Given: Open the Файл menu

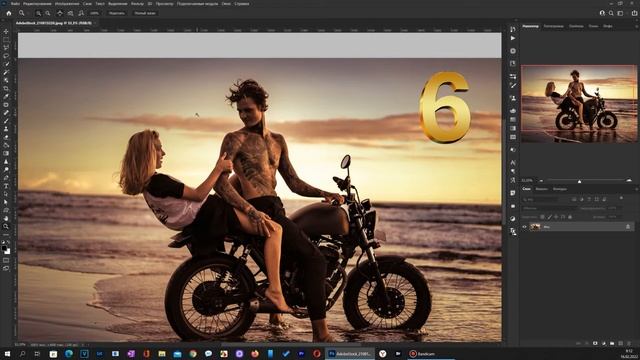Looking at the screenshot, I should click(x=15, y=4).
